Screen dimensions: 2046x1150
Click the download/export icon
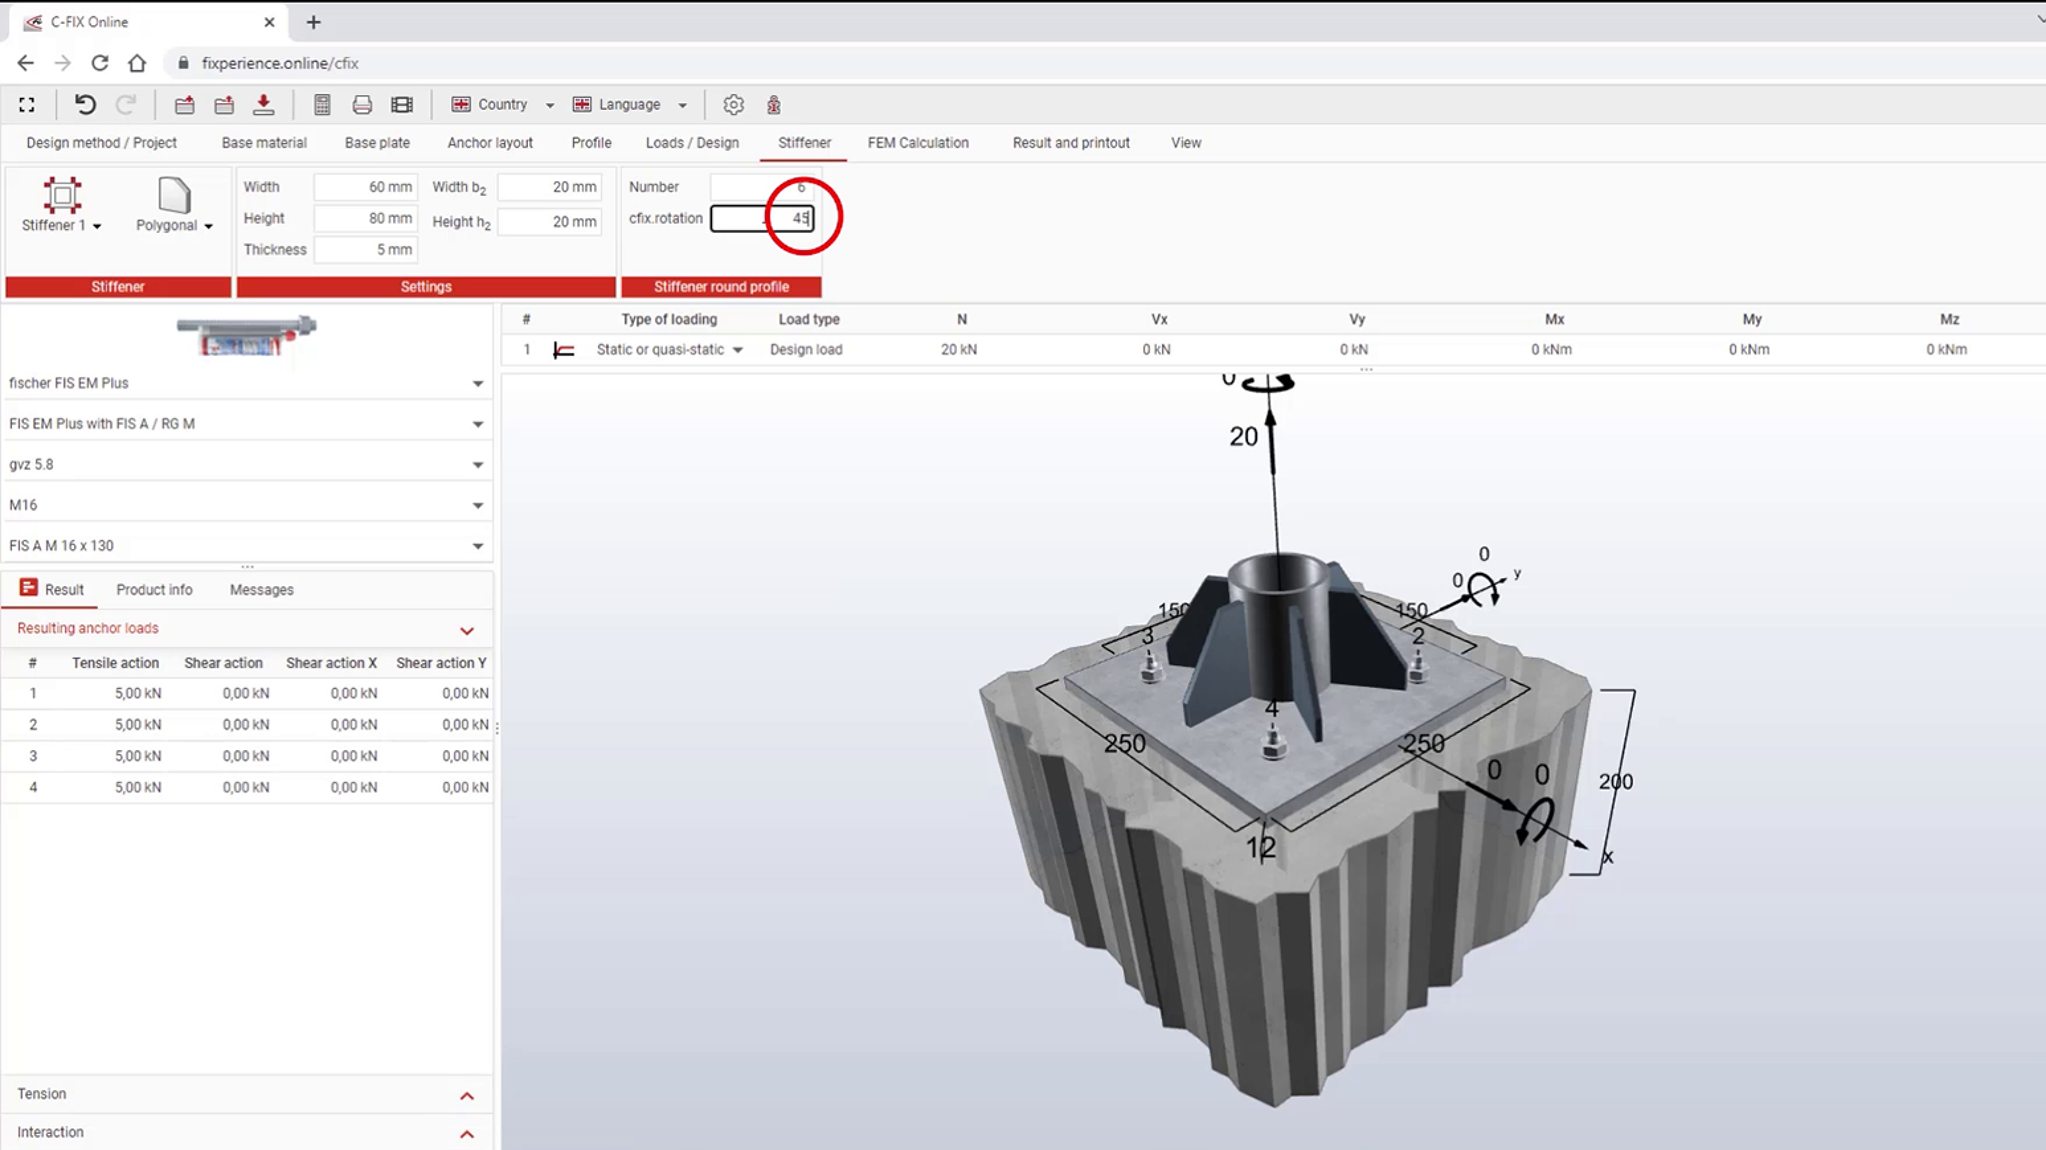pos(263,104)
